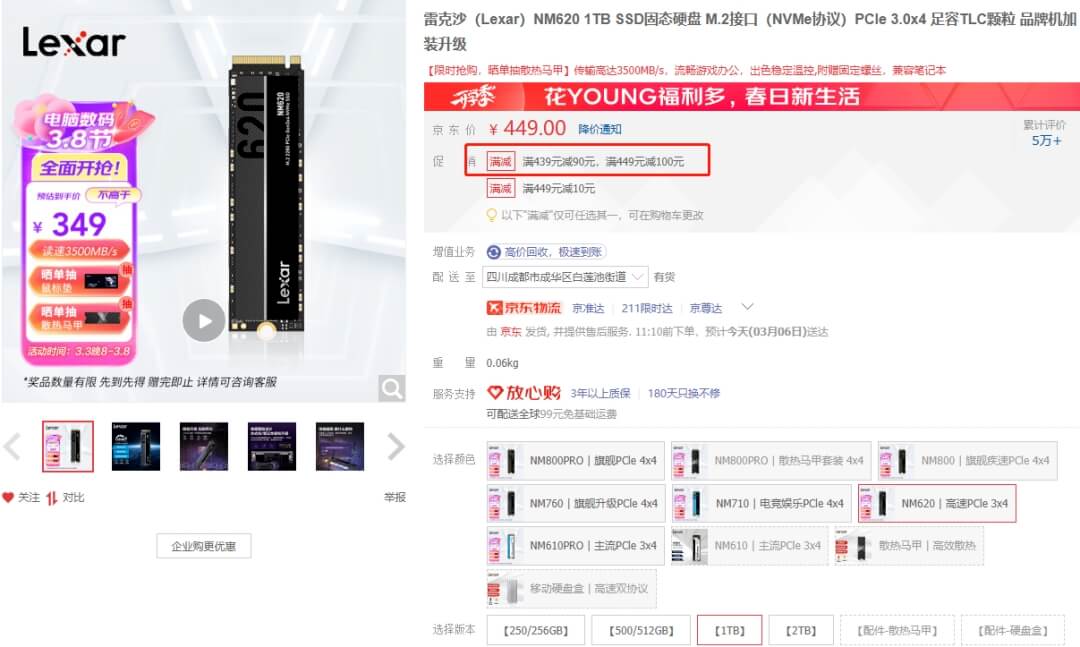Screen dimensions: 1080x647
Task: Select the 【500/512GB】 version option
Action: [641, 630]
